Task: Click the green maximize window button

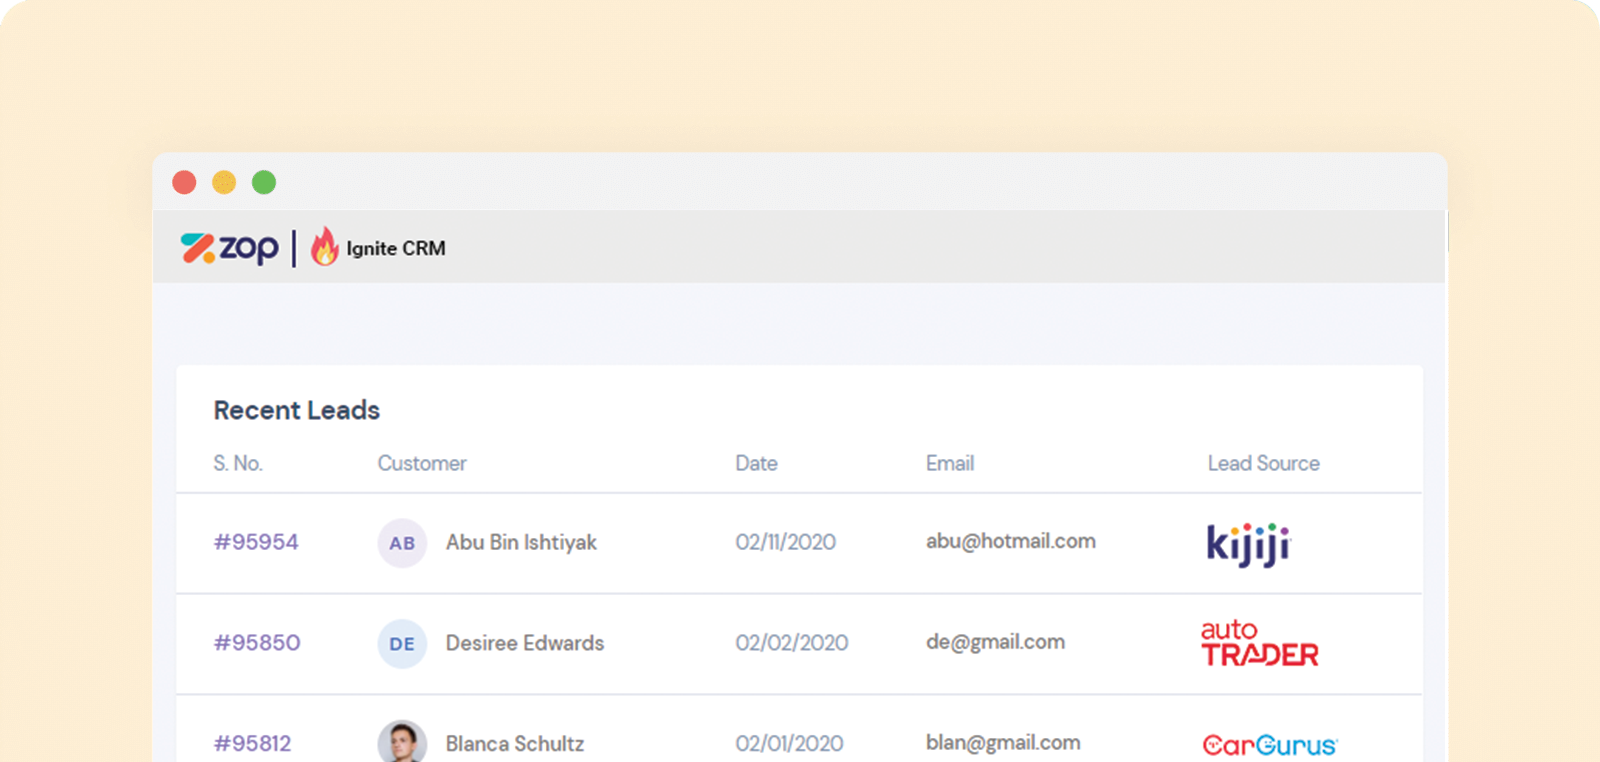Action: tap(264, 182)
